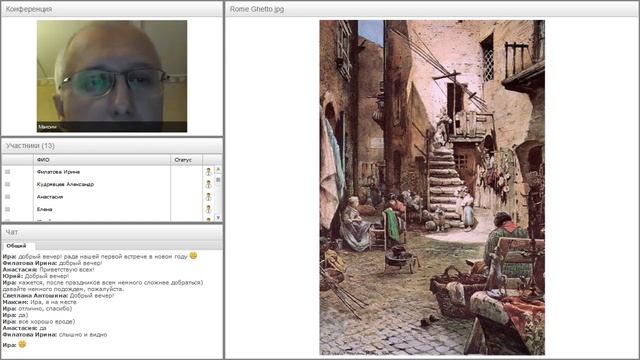Select participant Елена in the list

44,209
